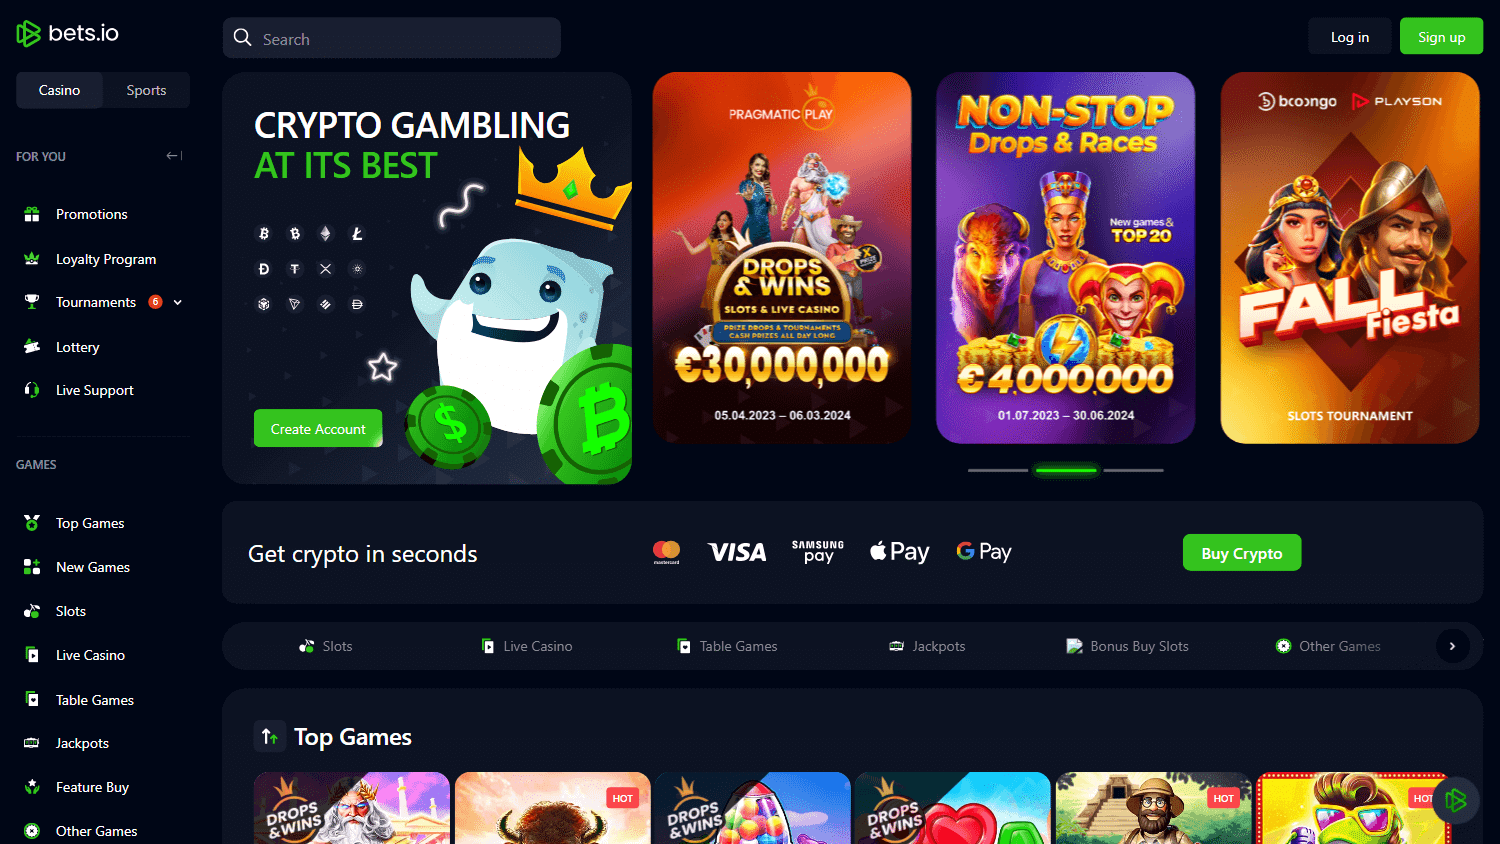The width and height of the screenshot is (1500, 844).
Task: Switch to the Sports toggle
Action: pyautogui.click(x=146, y=90)
